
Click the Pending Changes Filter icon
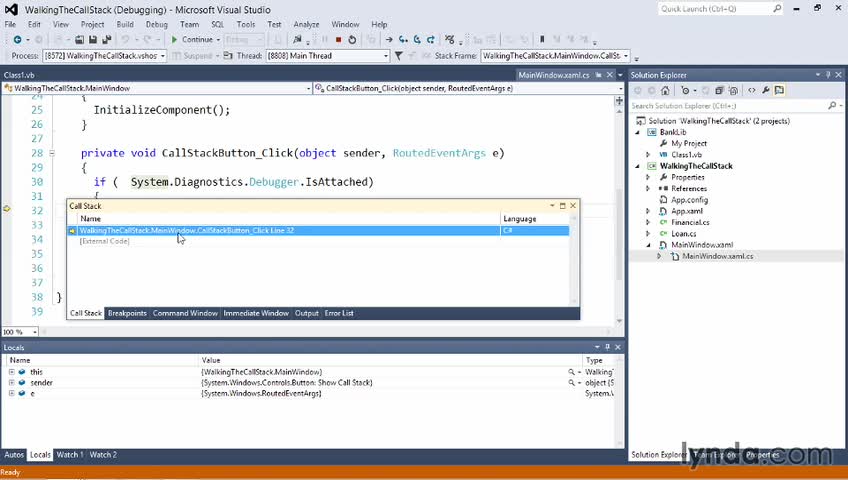tap(686, 90)
